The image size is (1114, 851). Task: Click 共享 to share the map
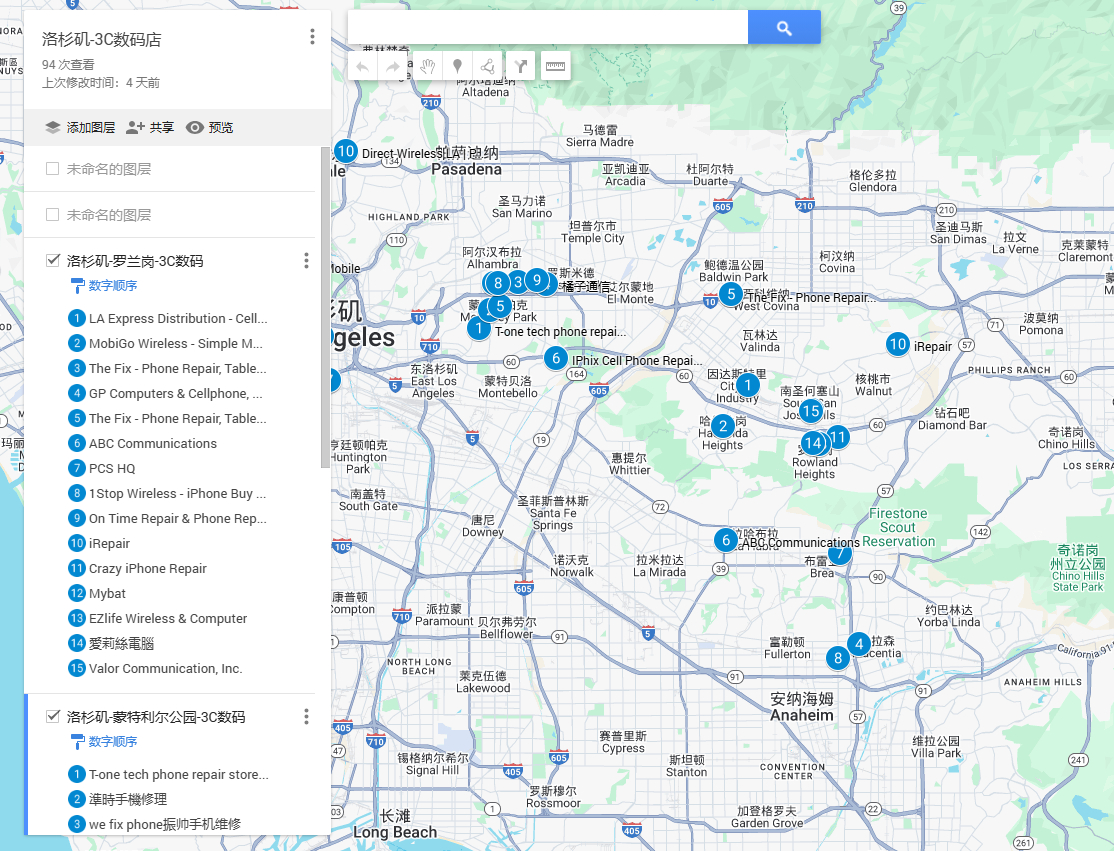click(x=150, y=128)
